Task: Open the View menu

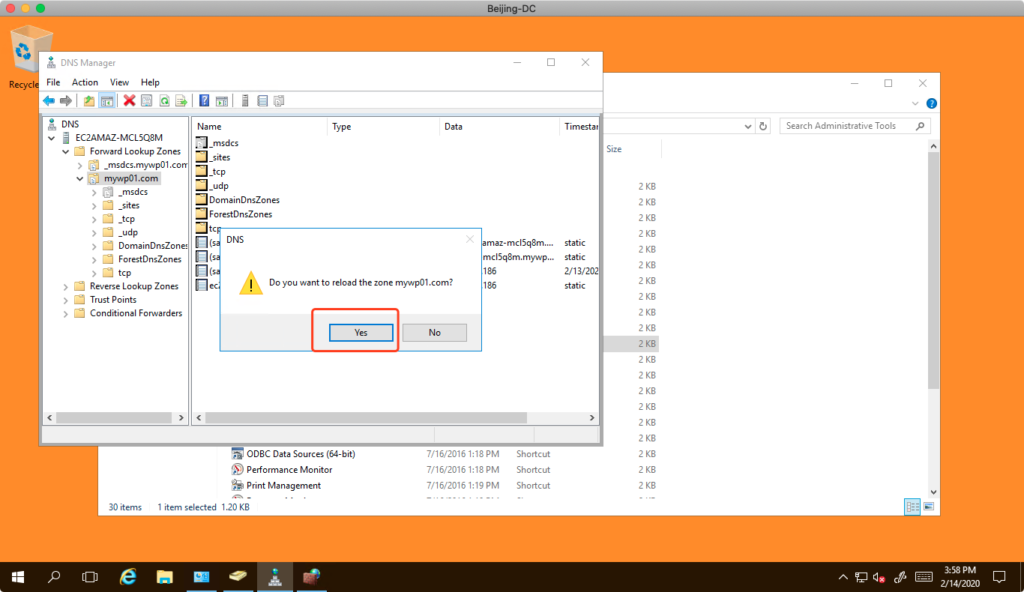Action: [119, 82]
